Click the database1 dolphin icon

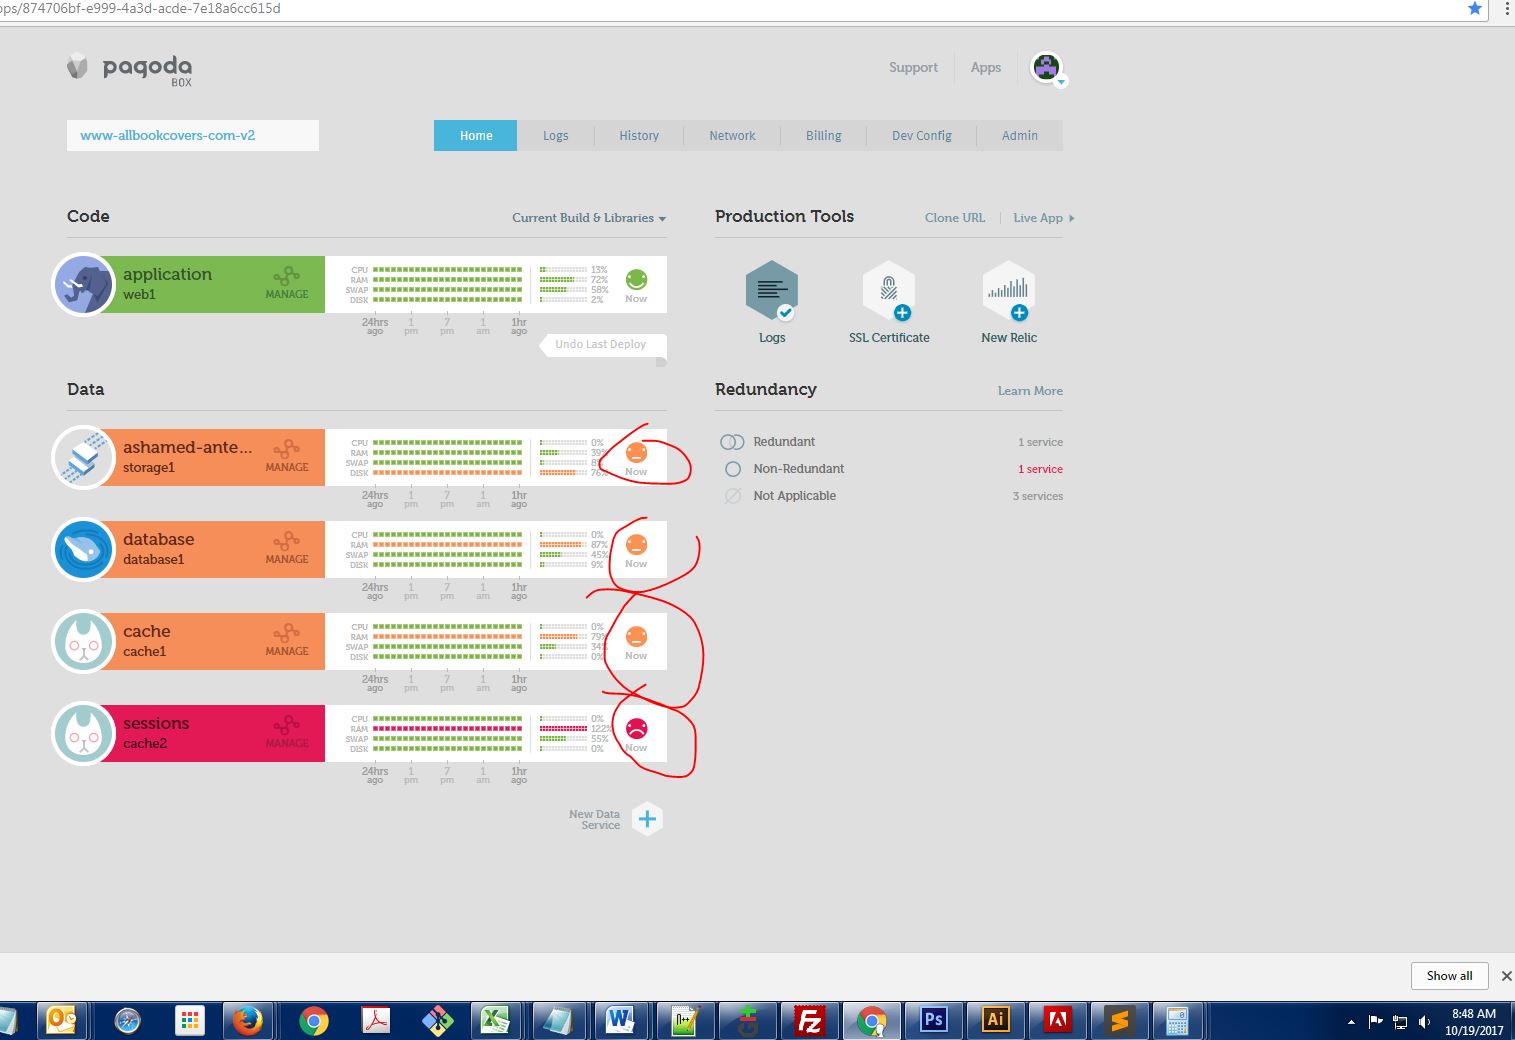pos(84,550)
